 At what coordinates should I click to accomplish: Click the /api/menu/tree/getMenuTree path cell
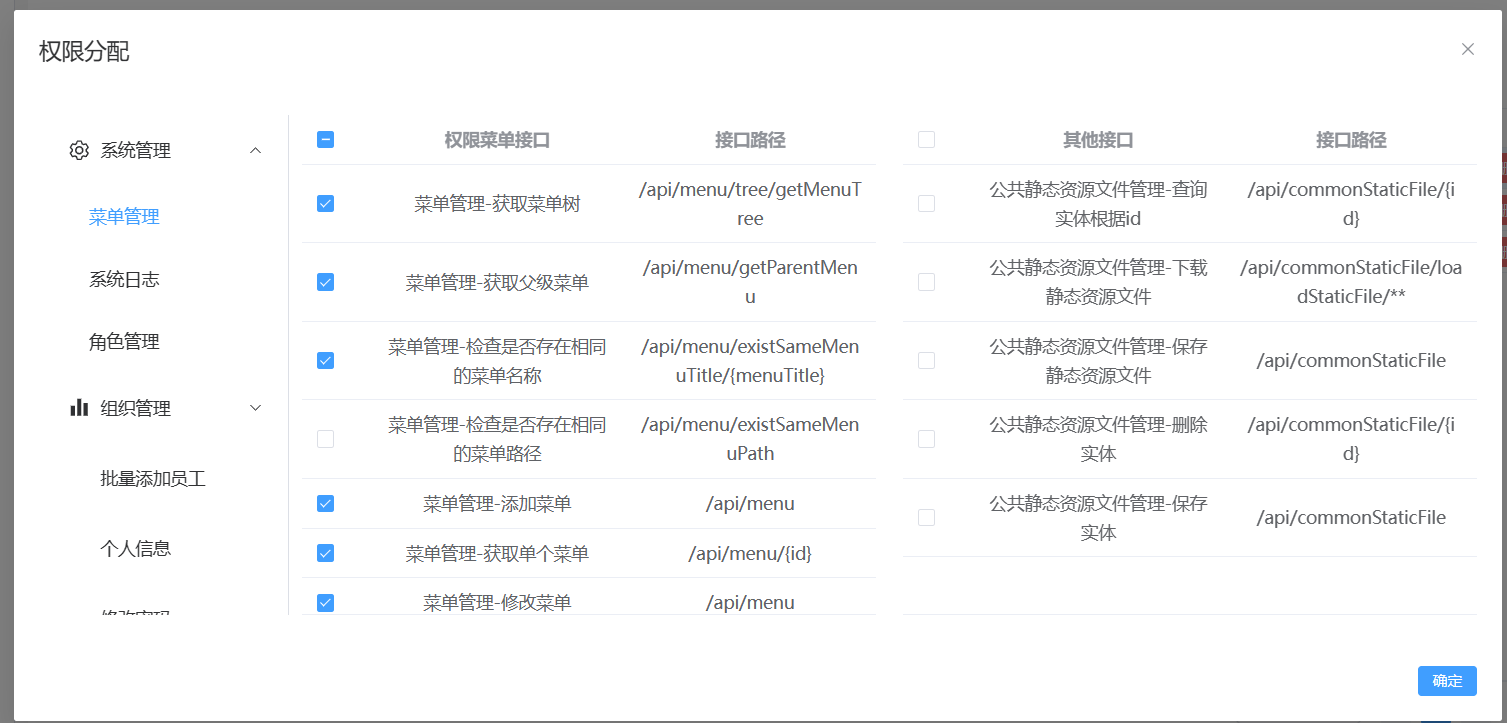pyautogui.click(x=750, y=204)
